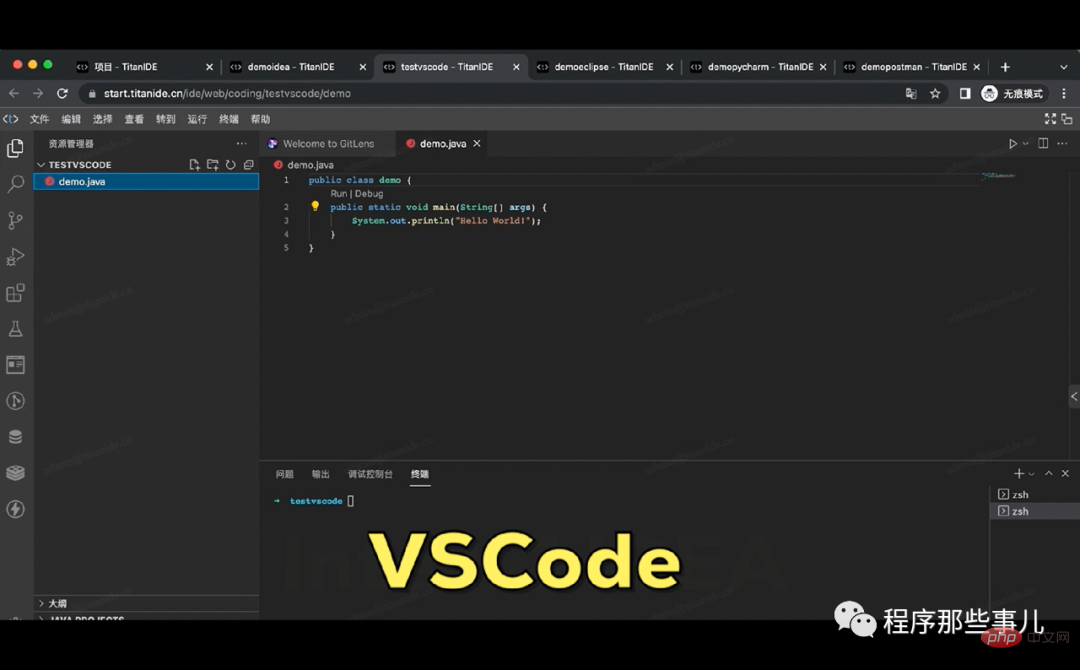Open editor more actions ellipsis
Viewport: 1080px width, 670px height.
click(1062, 143)
